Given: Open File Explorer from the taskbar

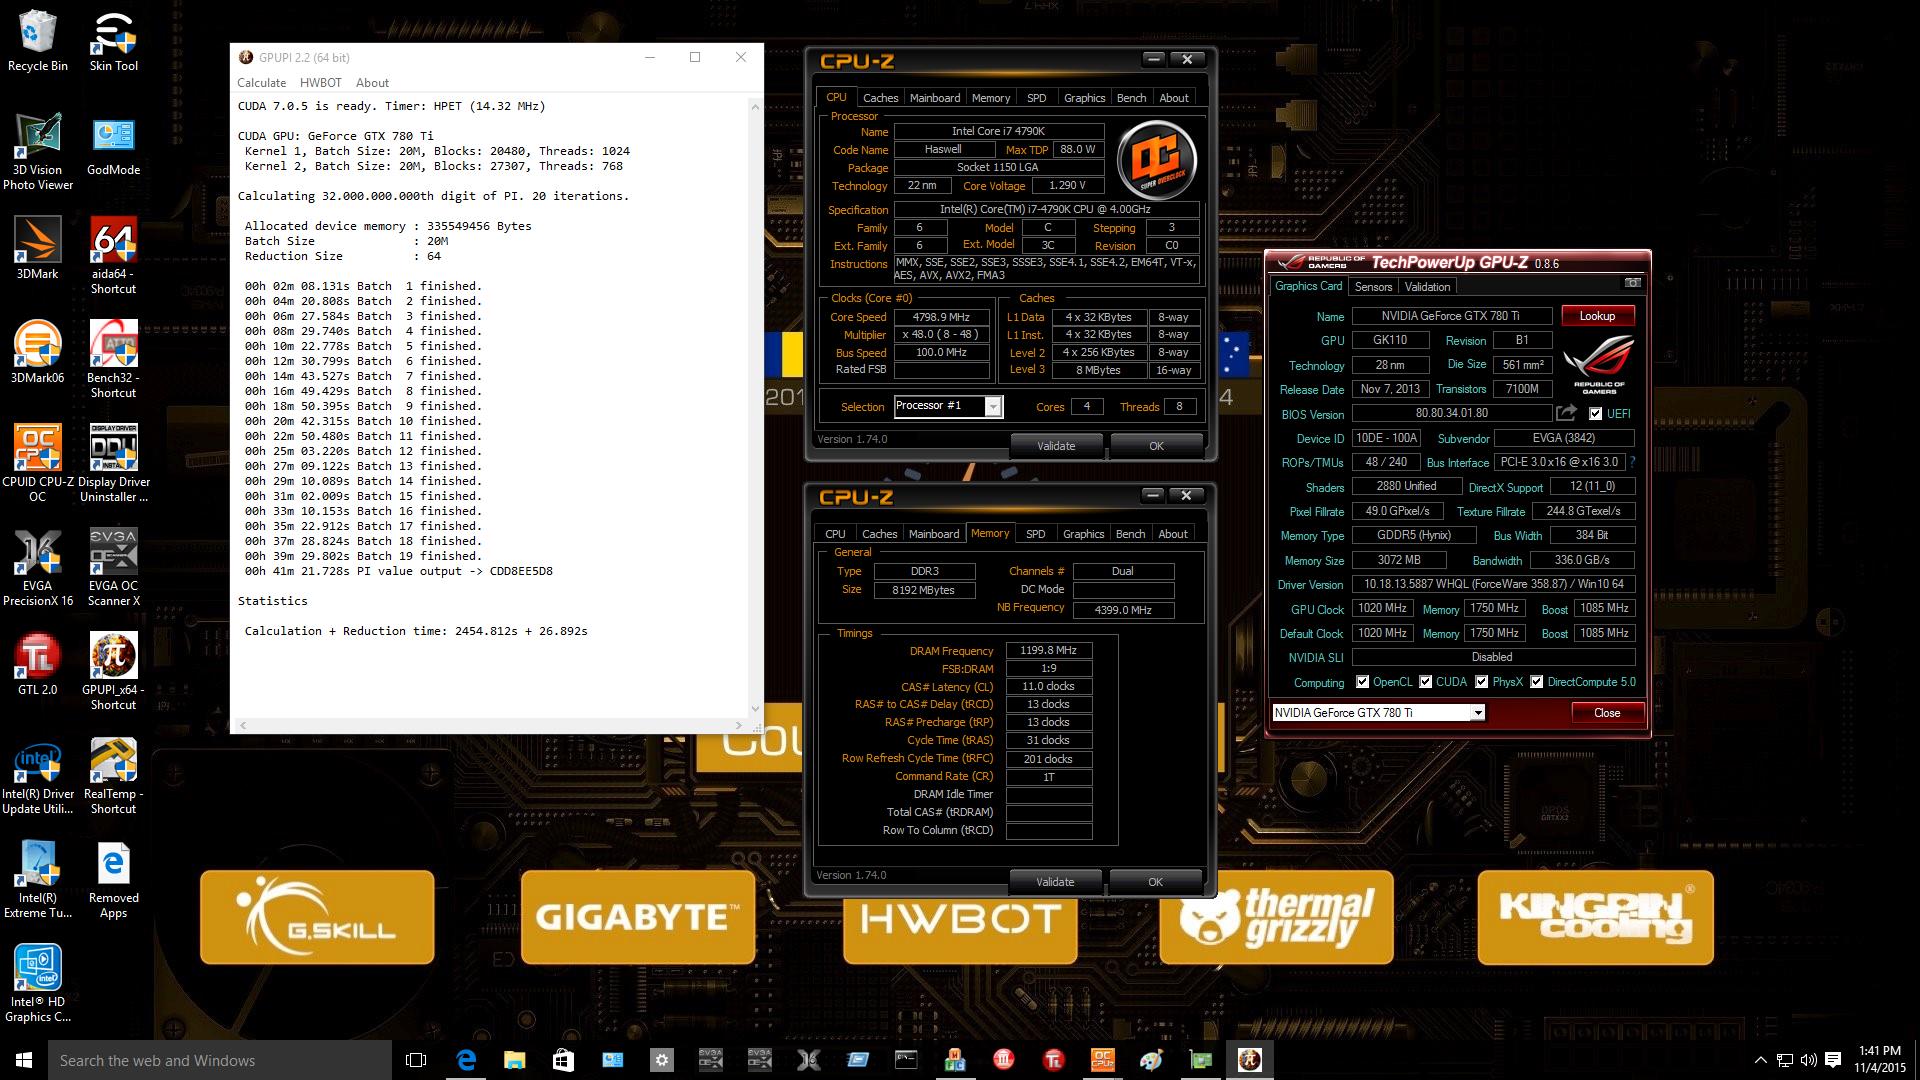Looking at the screenshot, I should tap(514, 1060).
